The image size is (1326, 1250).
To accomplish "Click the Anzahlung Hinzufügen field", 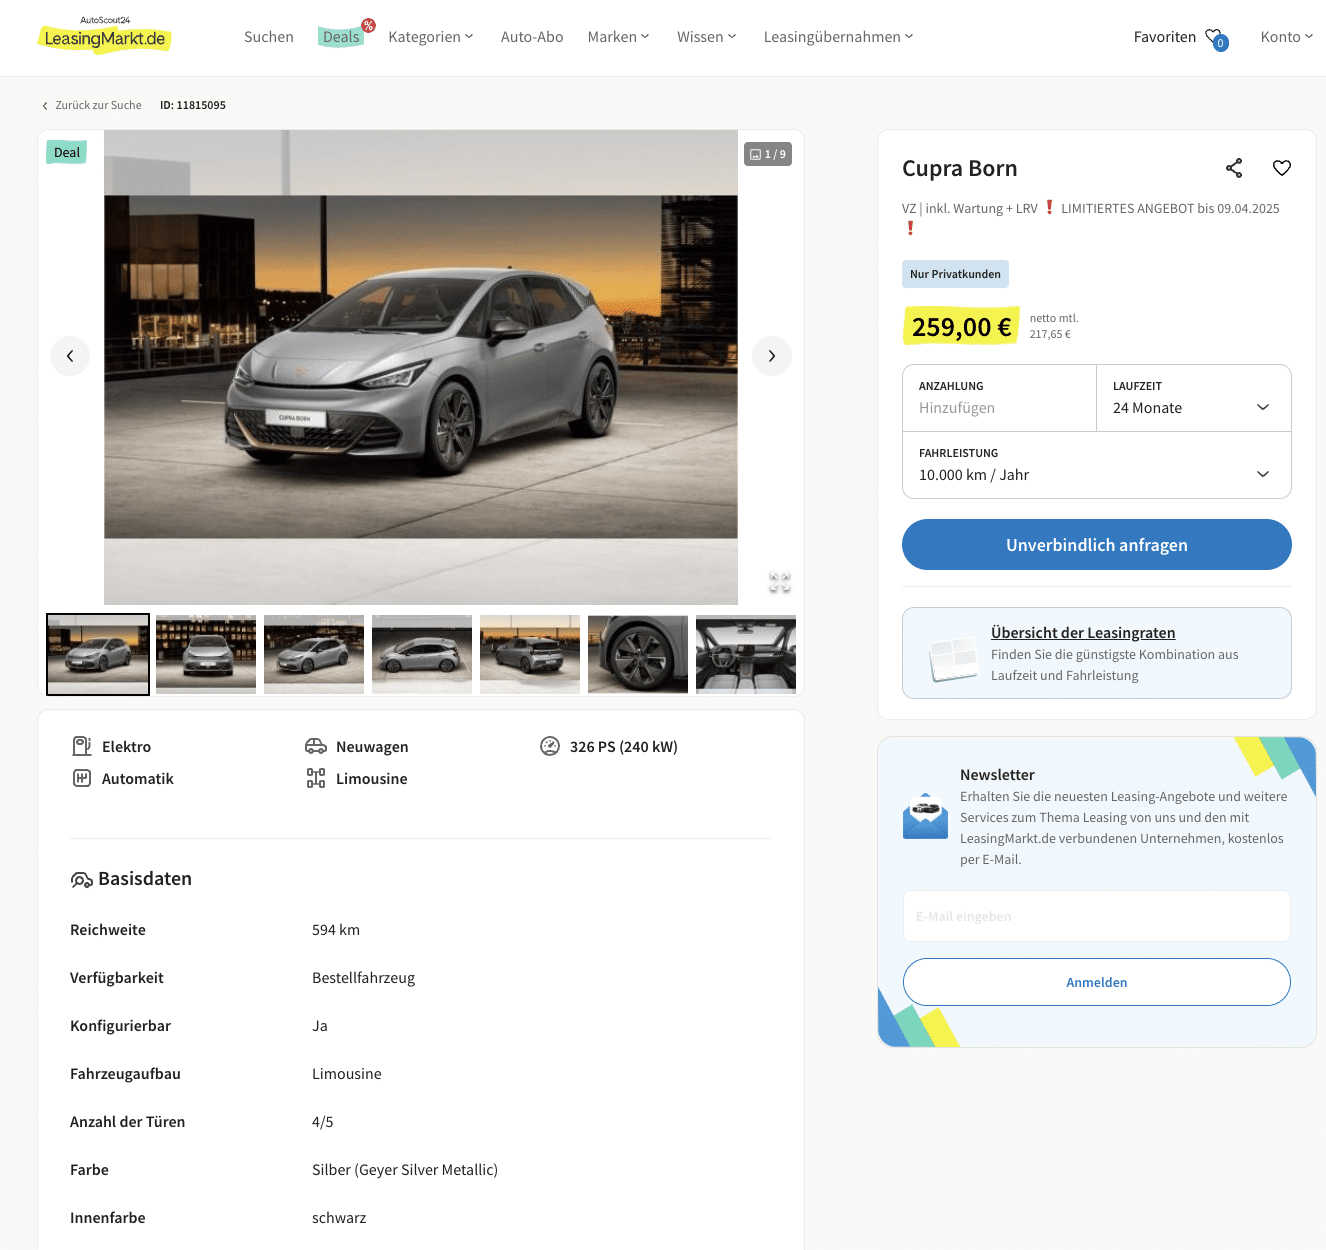I will pyautogui.click(x=1000, y=398).
